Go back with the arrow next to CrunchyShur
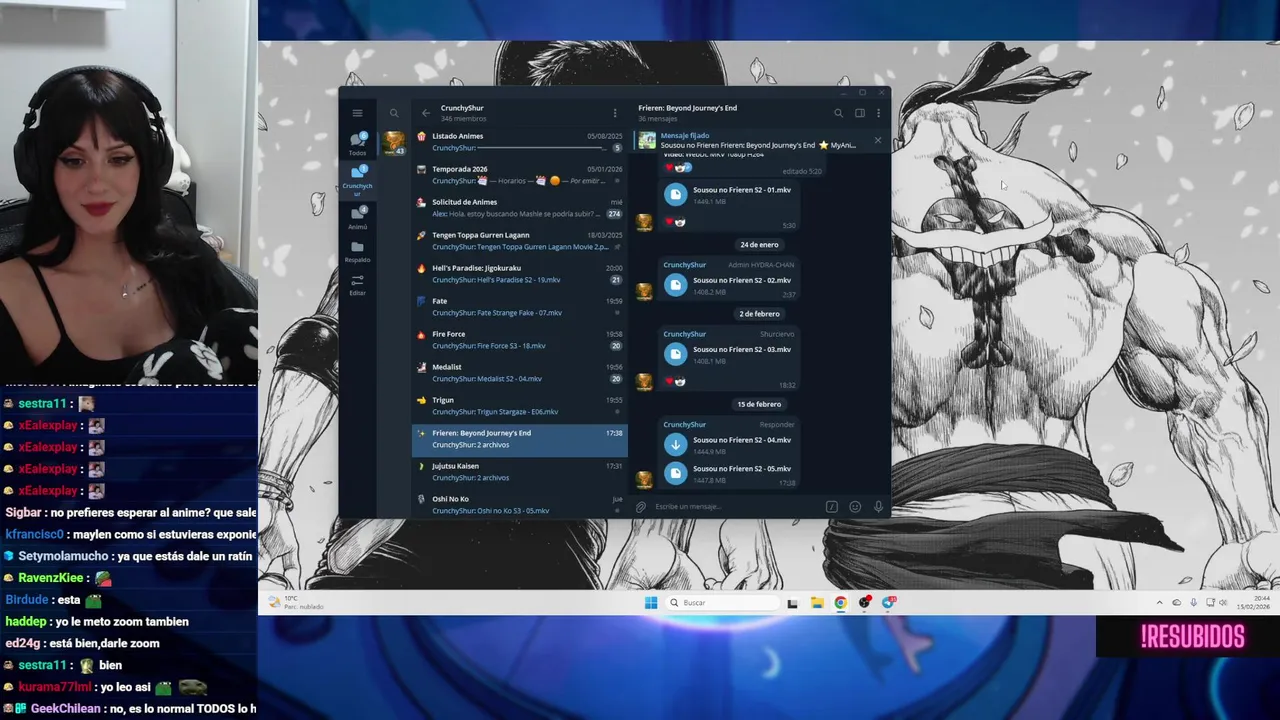 pyautogui.click(x=426, y=113)
